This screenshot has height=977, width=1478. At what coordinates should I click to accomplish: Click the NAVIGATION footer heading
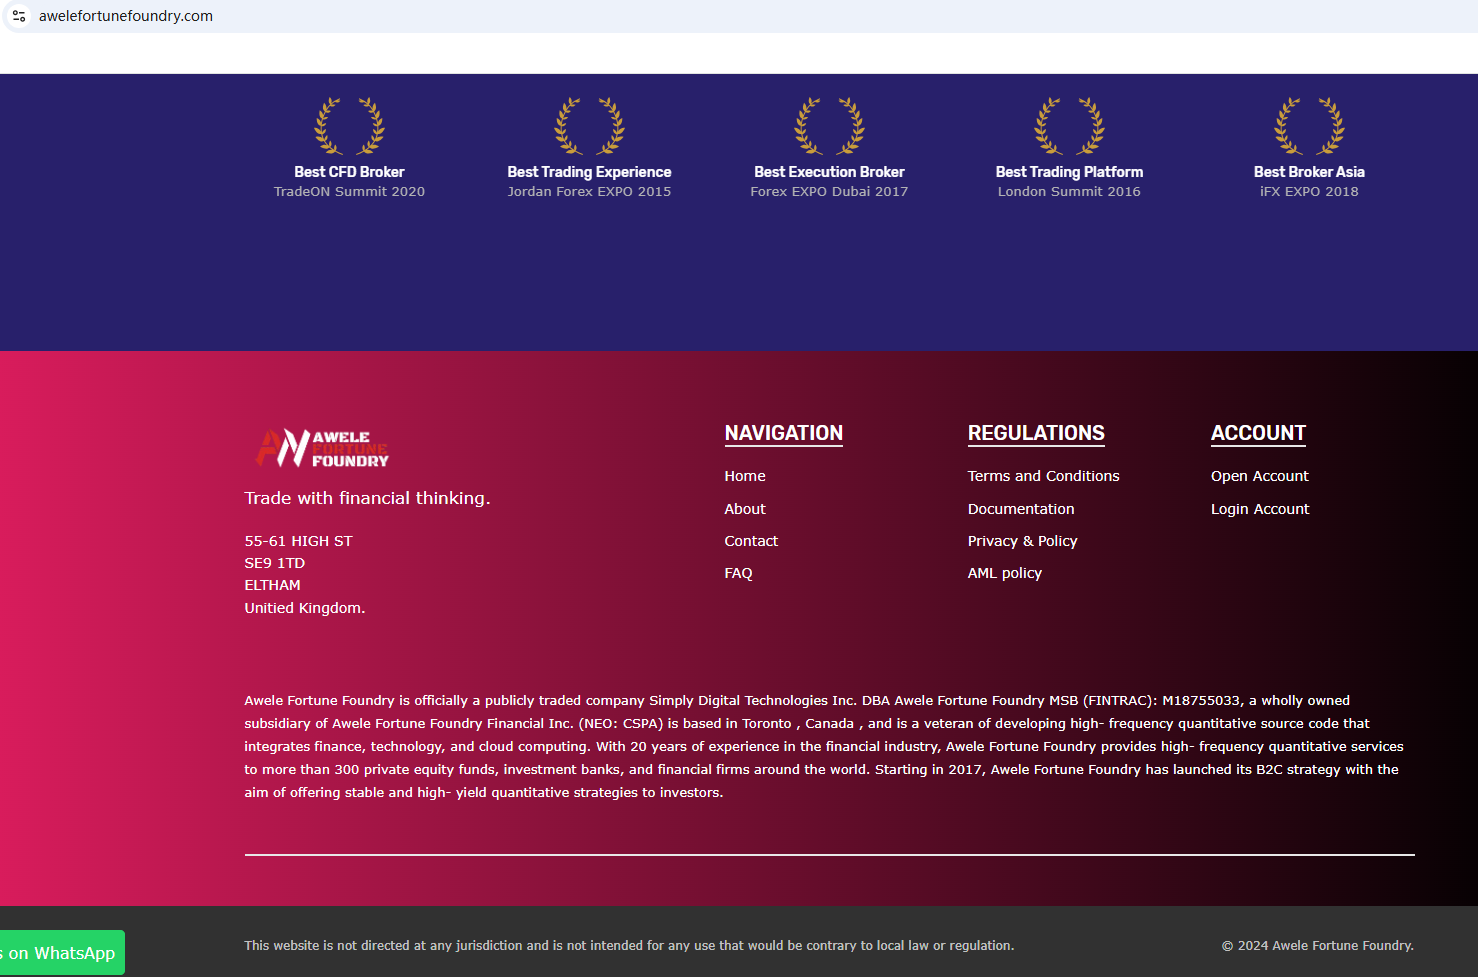pyautogui.click(x=784, y=433)
